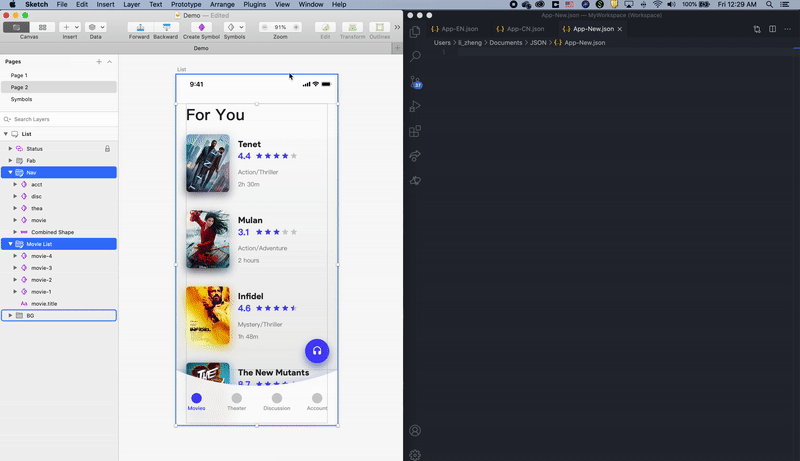
Task: Open the App-EN.json editor tab
Action: pyautogui.click(x=455, y=29)
